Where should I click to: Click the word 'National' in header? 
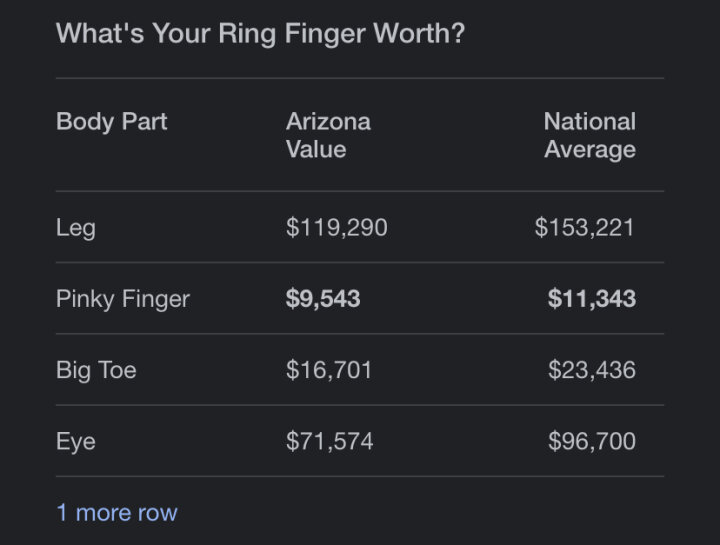point(590,122)
